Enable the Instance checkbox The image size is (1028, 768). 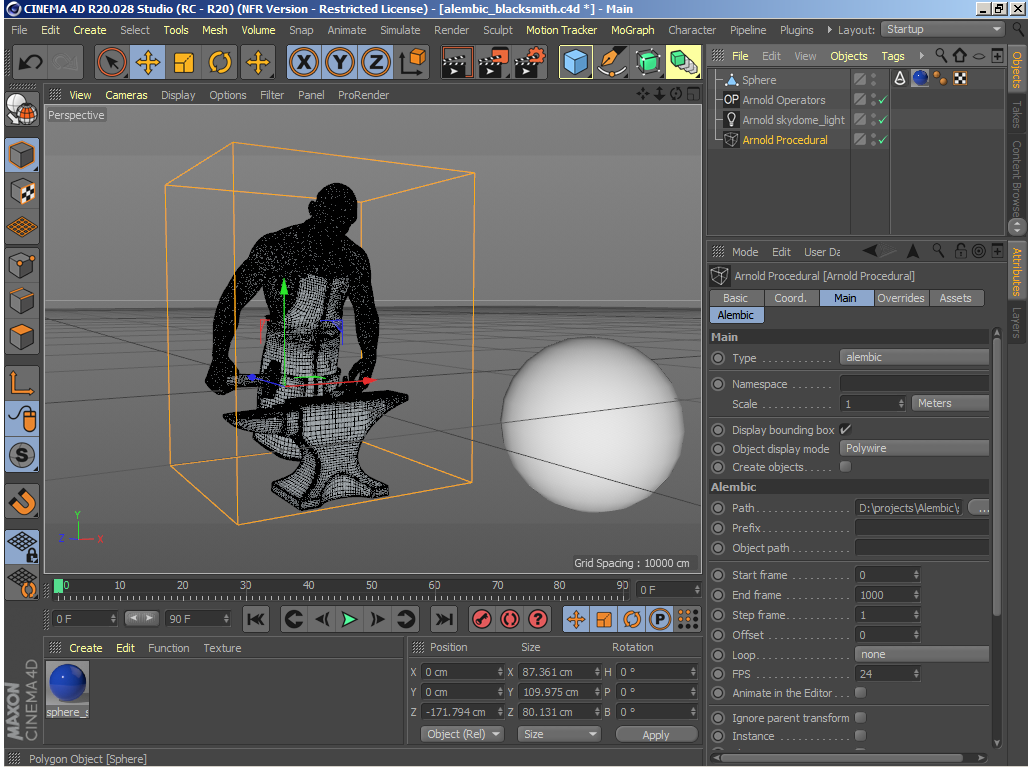[x=861, y=736]
